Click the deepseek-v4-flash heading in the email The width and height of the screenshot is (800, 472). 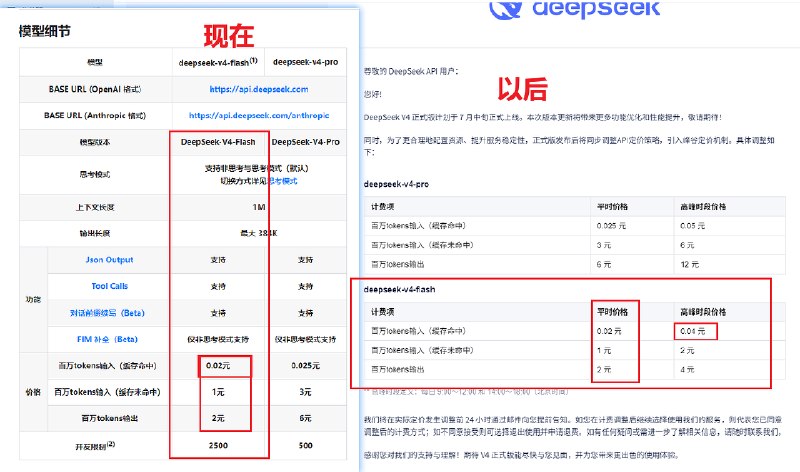(x=399, y=289)
